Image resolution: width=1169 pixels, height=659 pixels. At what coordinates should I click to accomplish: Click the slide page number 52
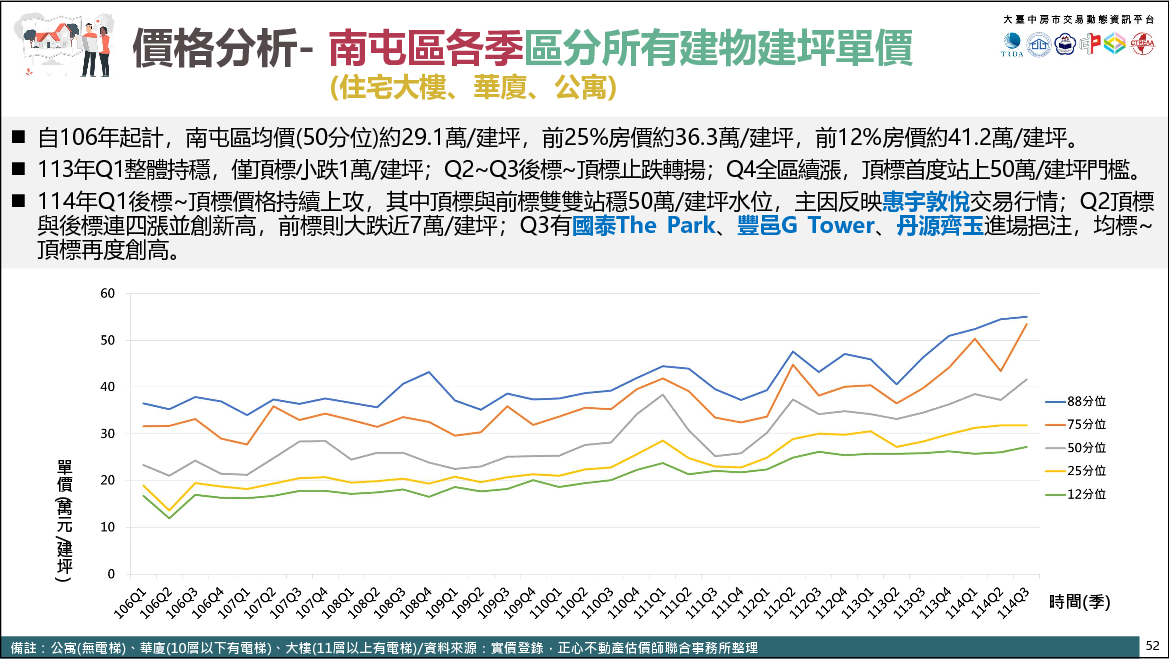(1152, 646)
